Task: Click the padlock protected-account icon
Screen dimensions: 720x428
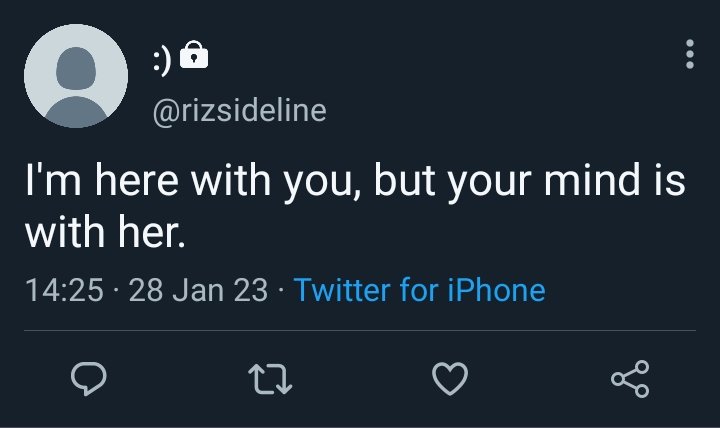Action: click(x=194, y=55)
